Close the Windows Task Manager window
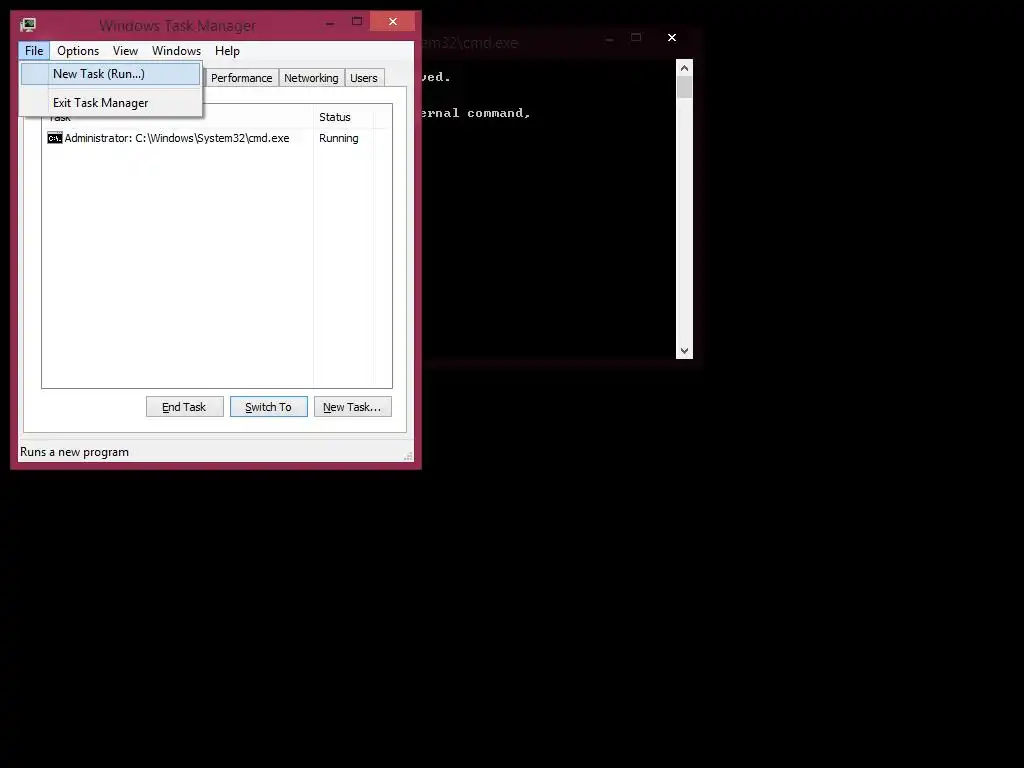The image size is (1024, 768). tap(392, 22)
